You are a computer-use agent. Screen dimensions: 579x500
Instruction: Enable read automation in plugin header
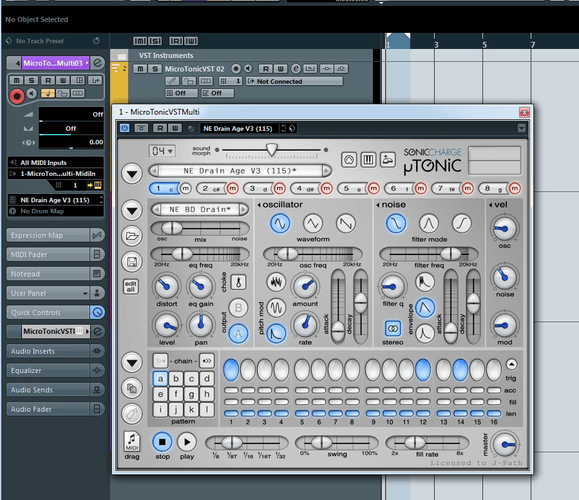[160, 128]
